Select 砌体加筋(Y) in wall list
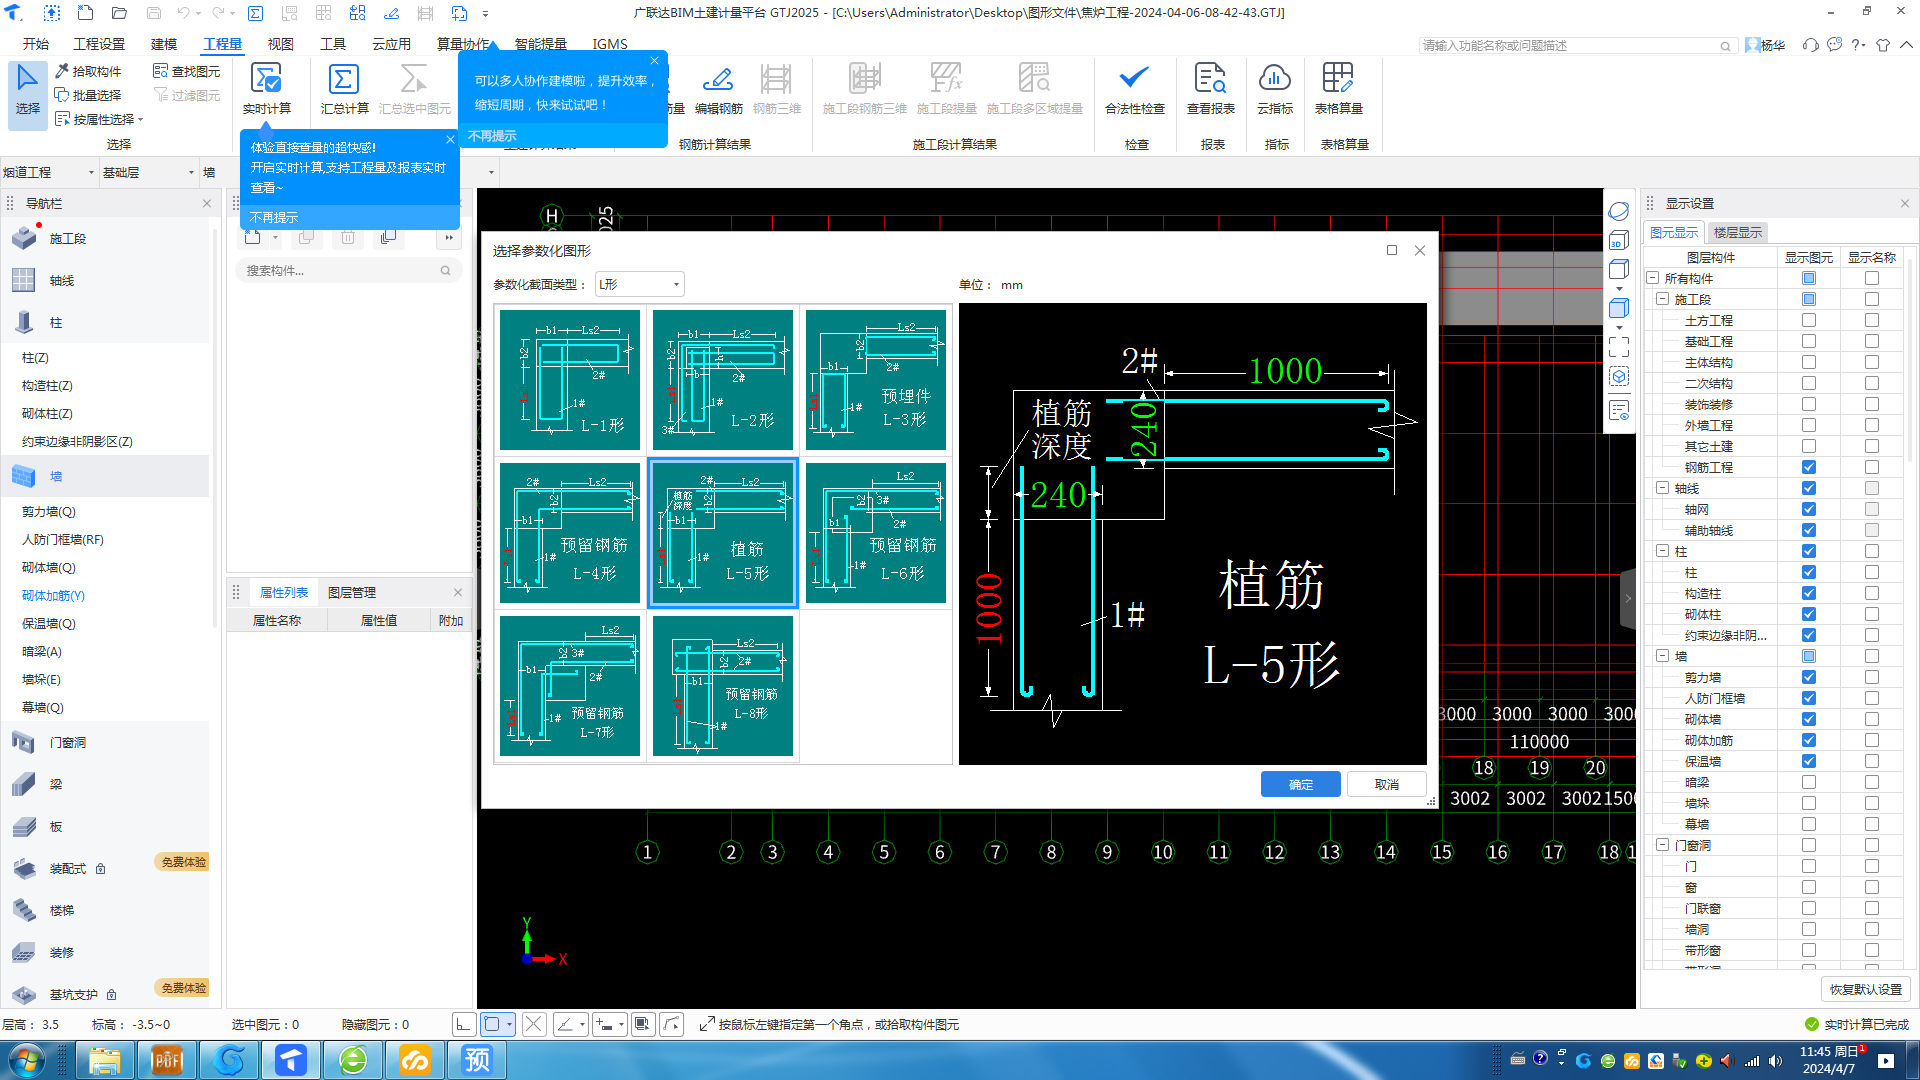Image resolution: width=1920 pixels, height=1080 pixels. pos(53,595)
